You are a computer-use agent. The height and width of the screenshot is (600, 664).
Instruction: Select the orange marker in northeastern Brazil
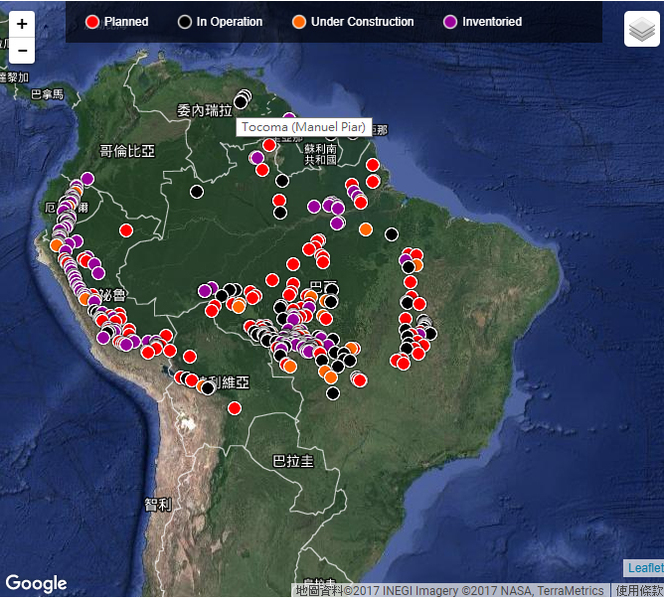pyautogui.click(x=366, y=229)
